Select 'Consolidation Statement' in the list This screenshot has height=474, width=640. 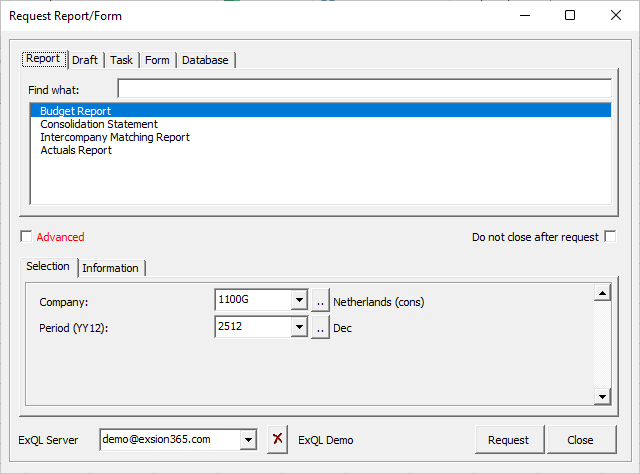[320, 124]
